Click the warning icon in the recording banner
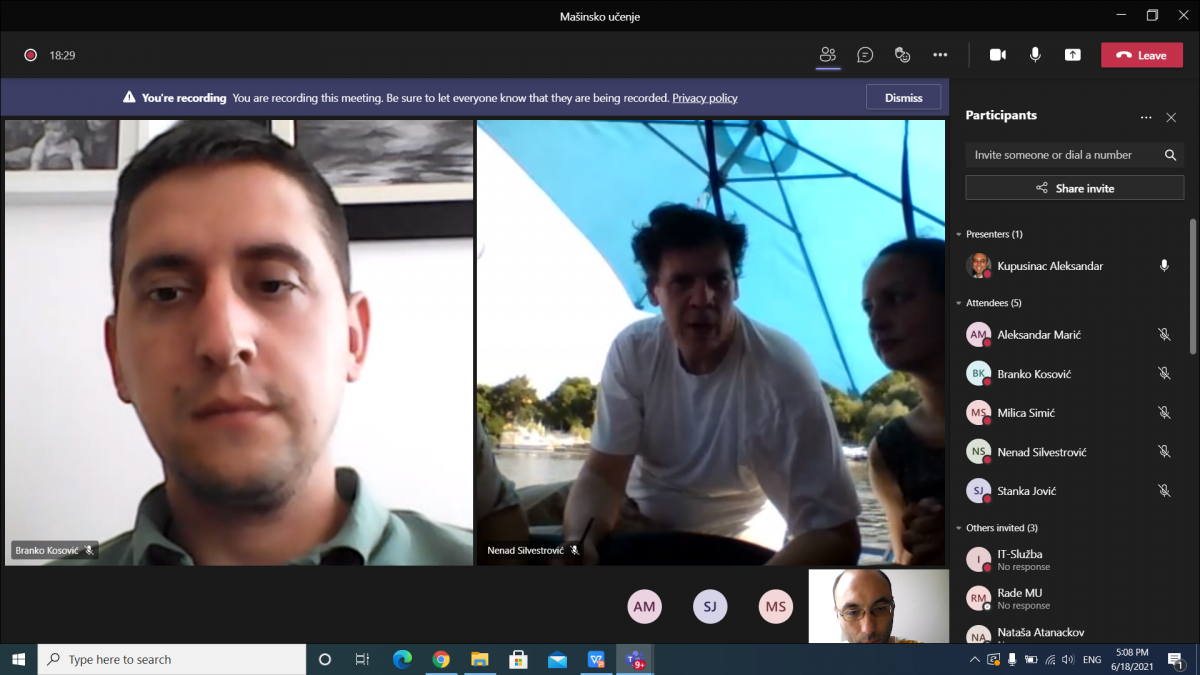 129,98
